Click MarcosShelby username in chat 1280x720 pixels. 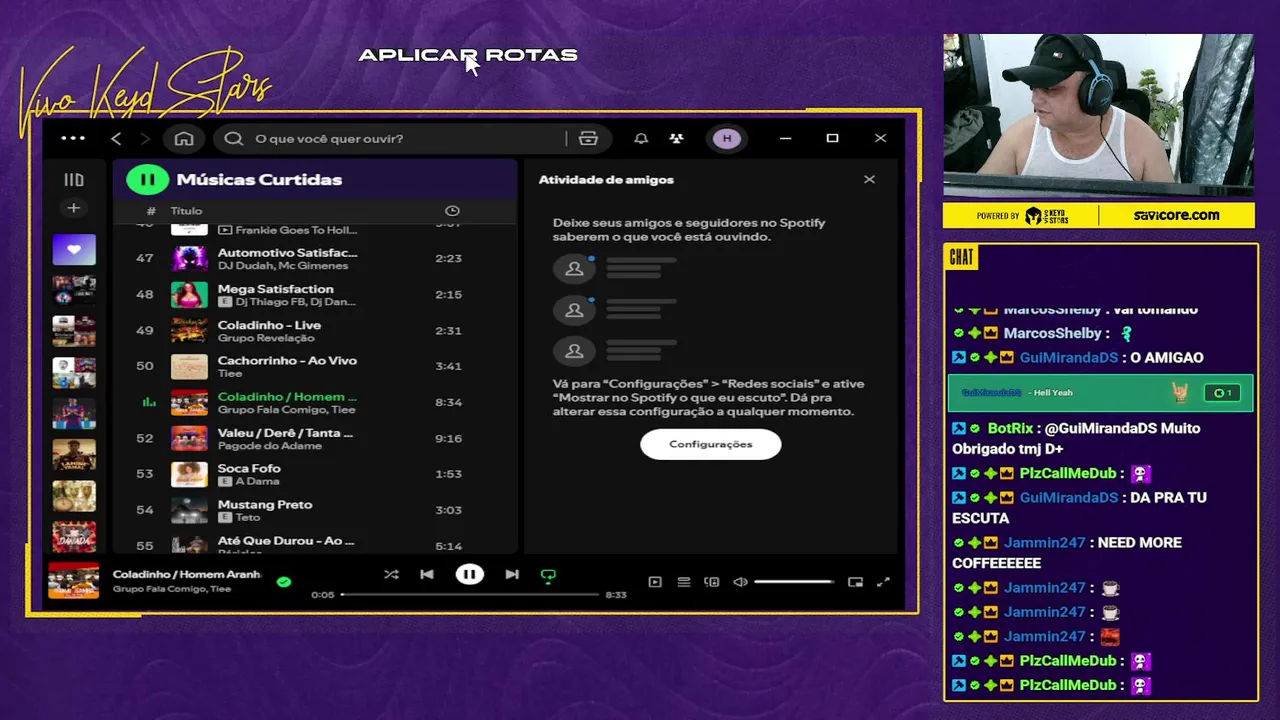1052,333
